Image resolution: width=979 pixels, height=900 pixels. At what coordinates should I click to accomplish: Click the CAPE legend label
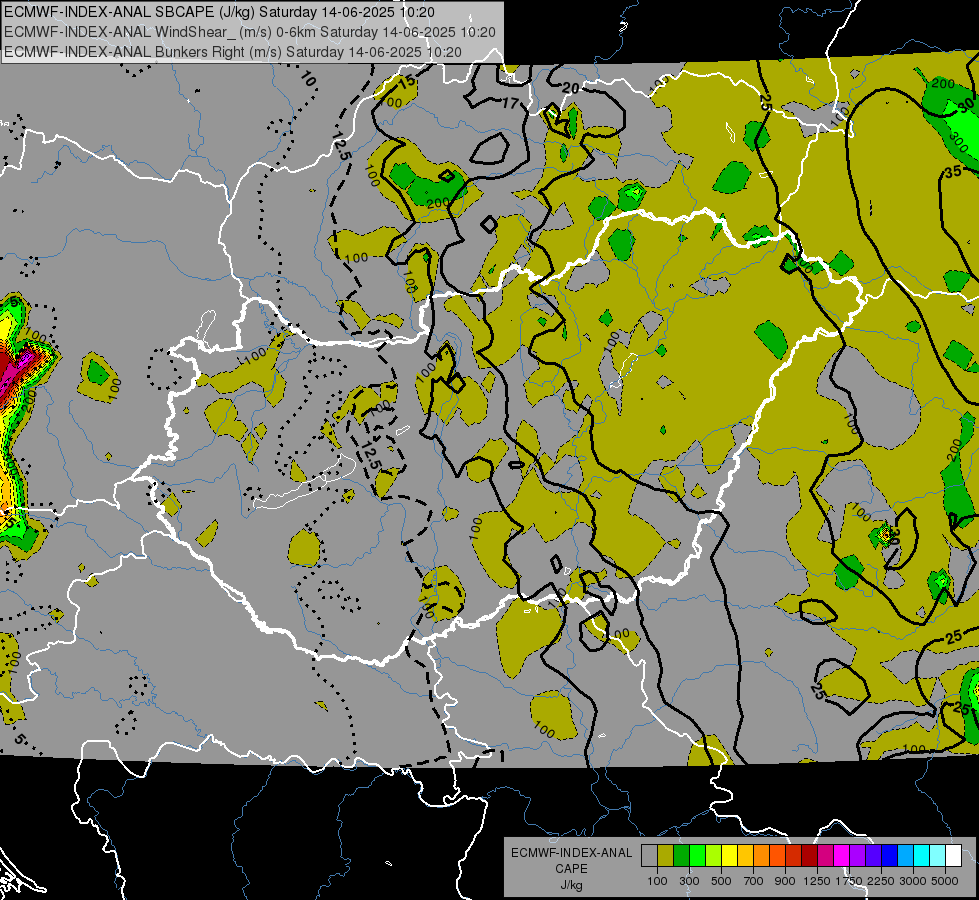pyautogui.click(x=572, y=868)
